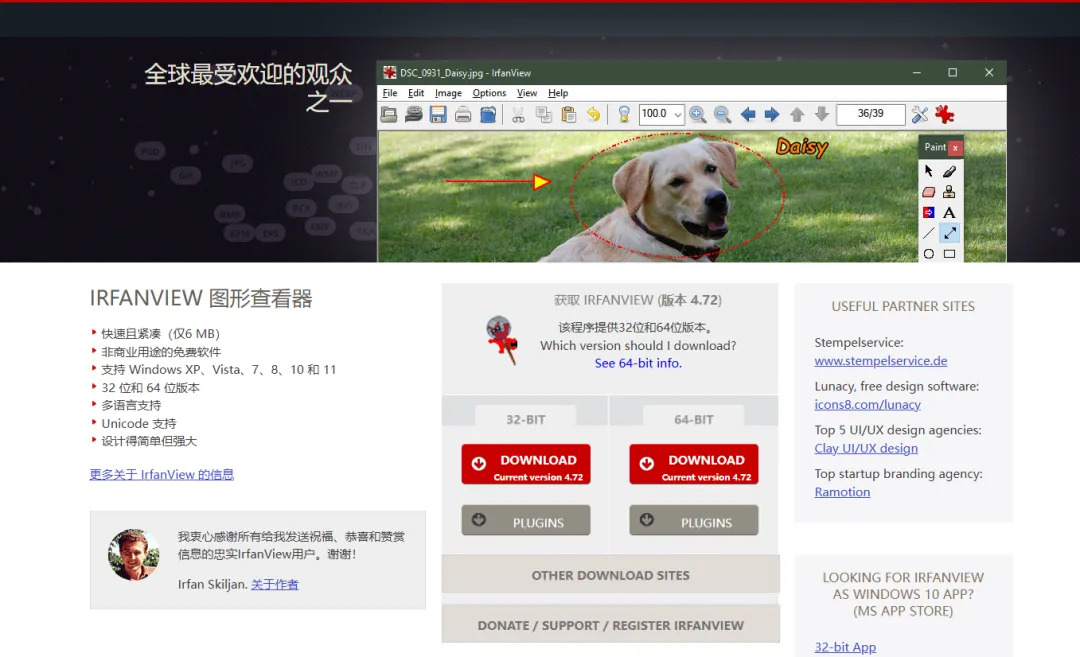
Task: Select the color replacer tool in Paint panel
Action: [x=928, y=212]
